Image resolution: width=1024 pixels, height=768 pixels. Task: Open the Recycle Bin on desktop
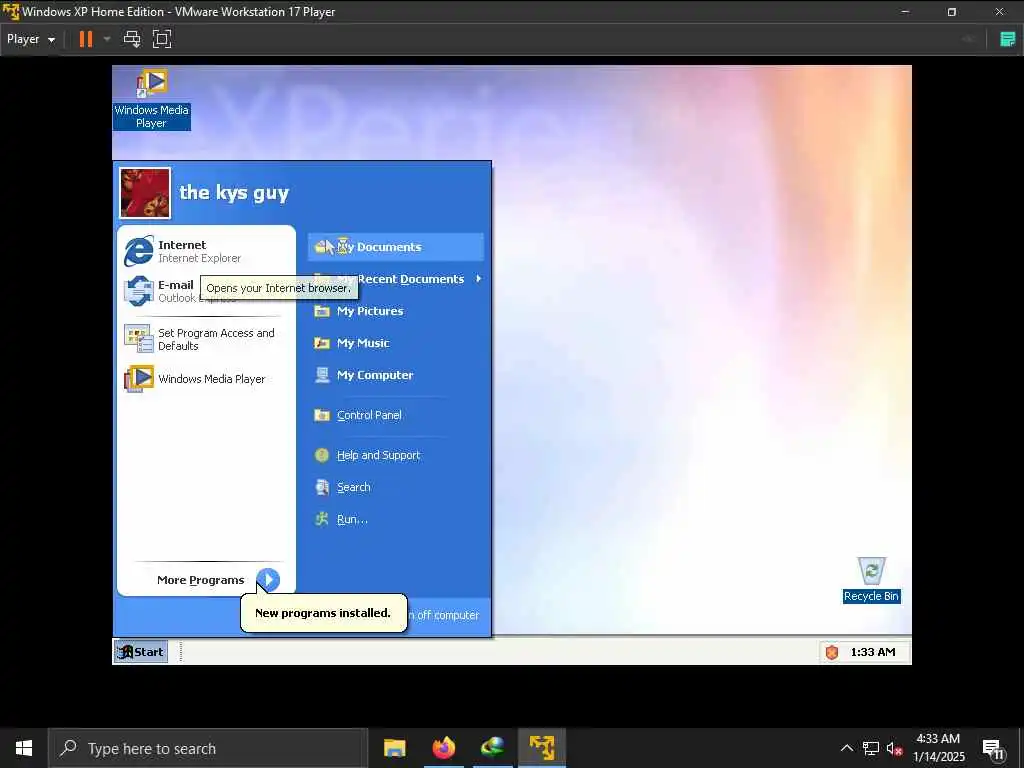coord(871,580)
